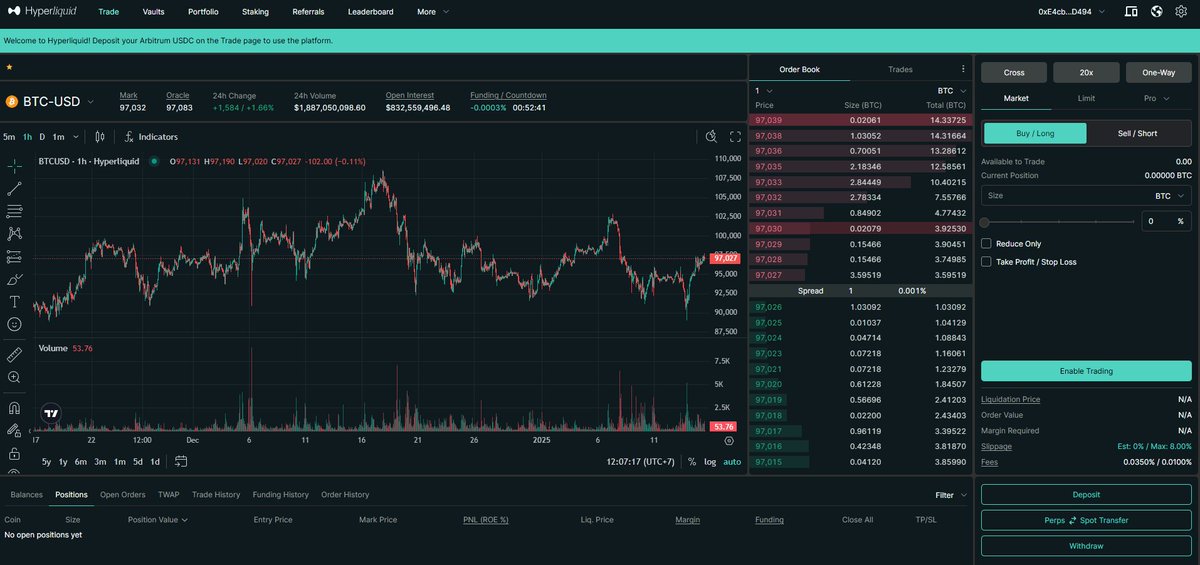Select the ruler measure tool
This screenshot has height=565, width=1200.
(x=14, y=354)
